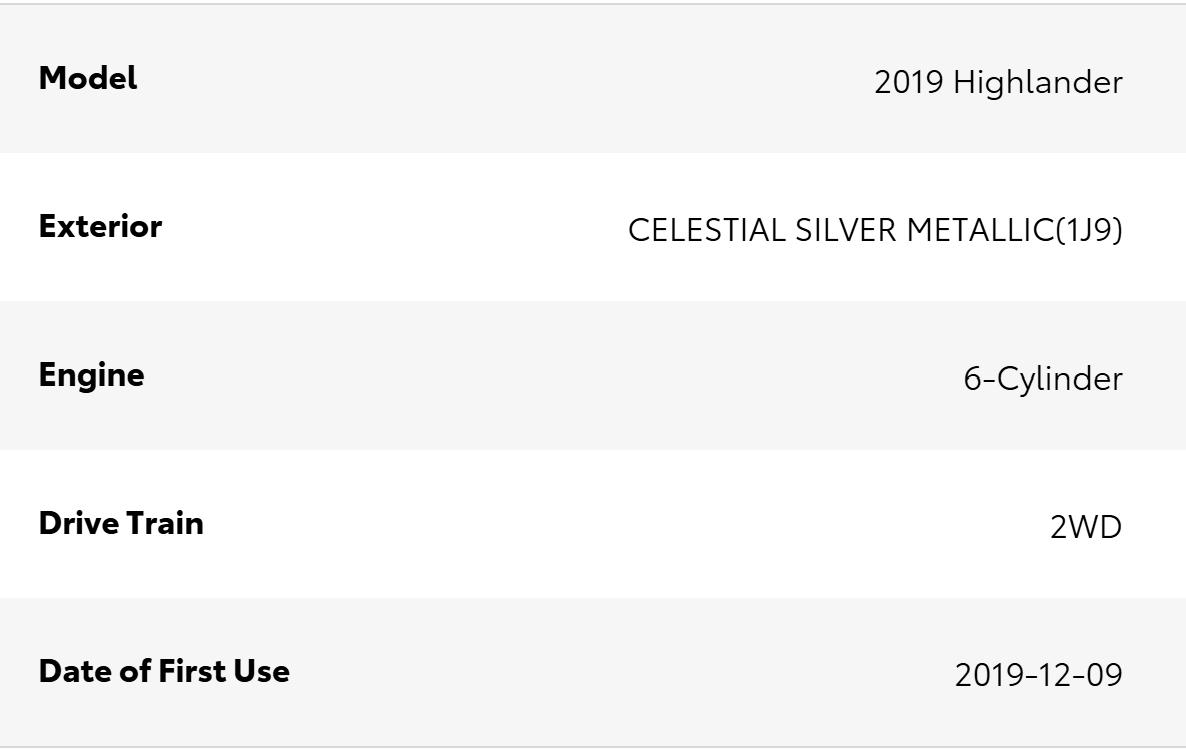Select the 2WD value
Screen dimensions: 1186x754
pos(1086,527)
